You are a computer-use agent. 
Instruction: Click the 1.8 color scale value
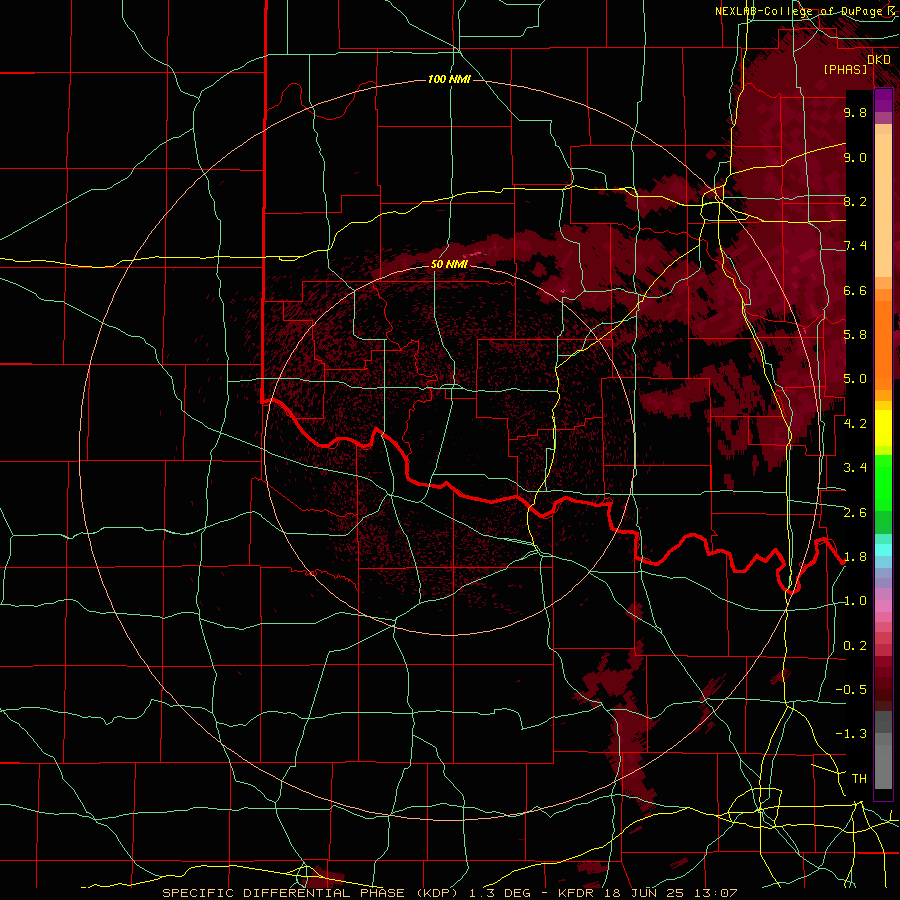click(855, 557)
